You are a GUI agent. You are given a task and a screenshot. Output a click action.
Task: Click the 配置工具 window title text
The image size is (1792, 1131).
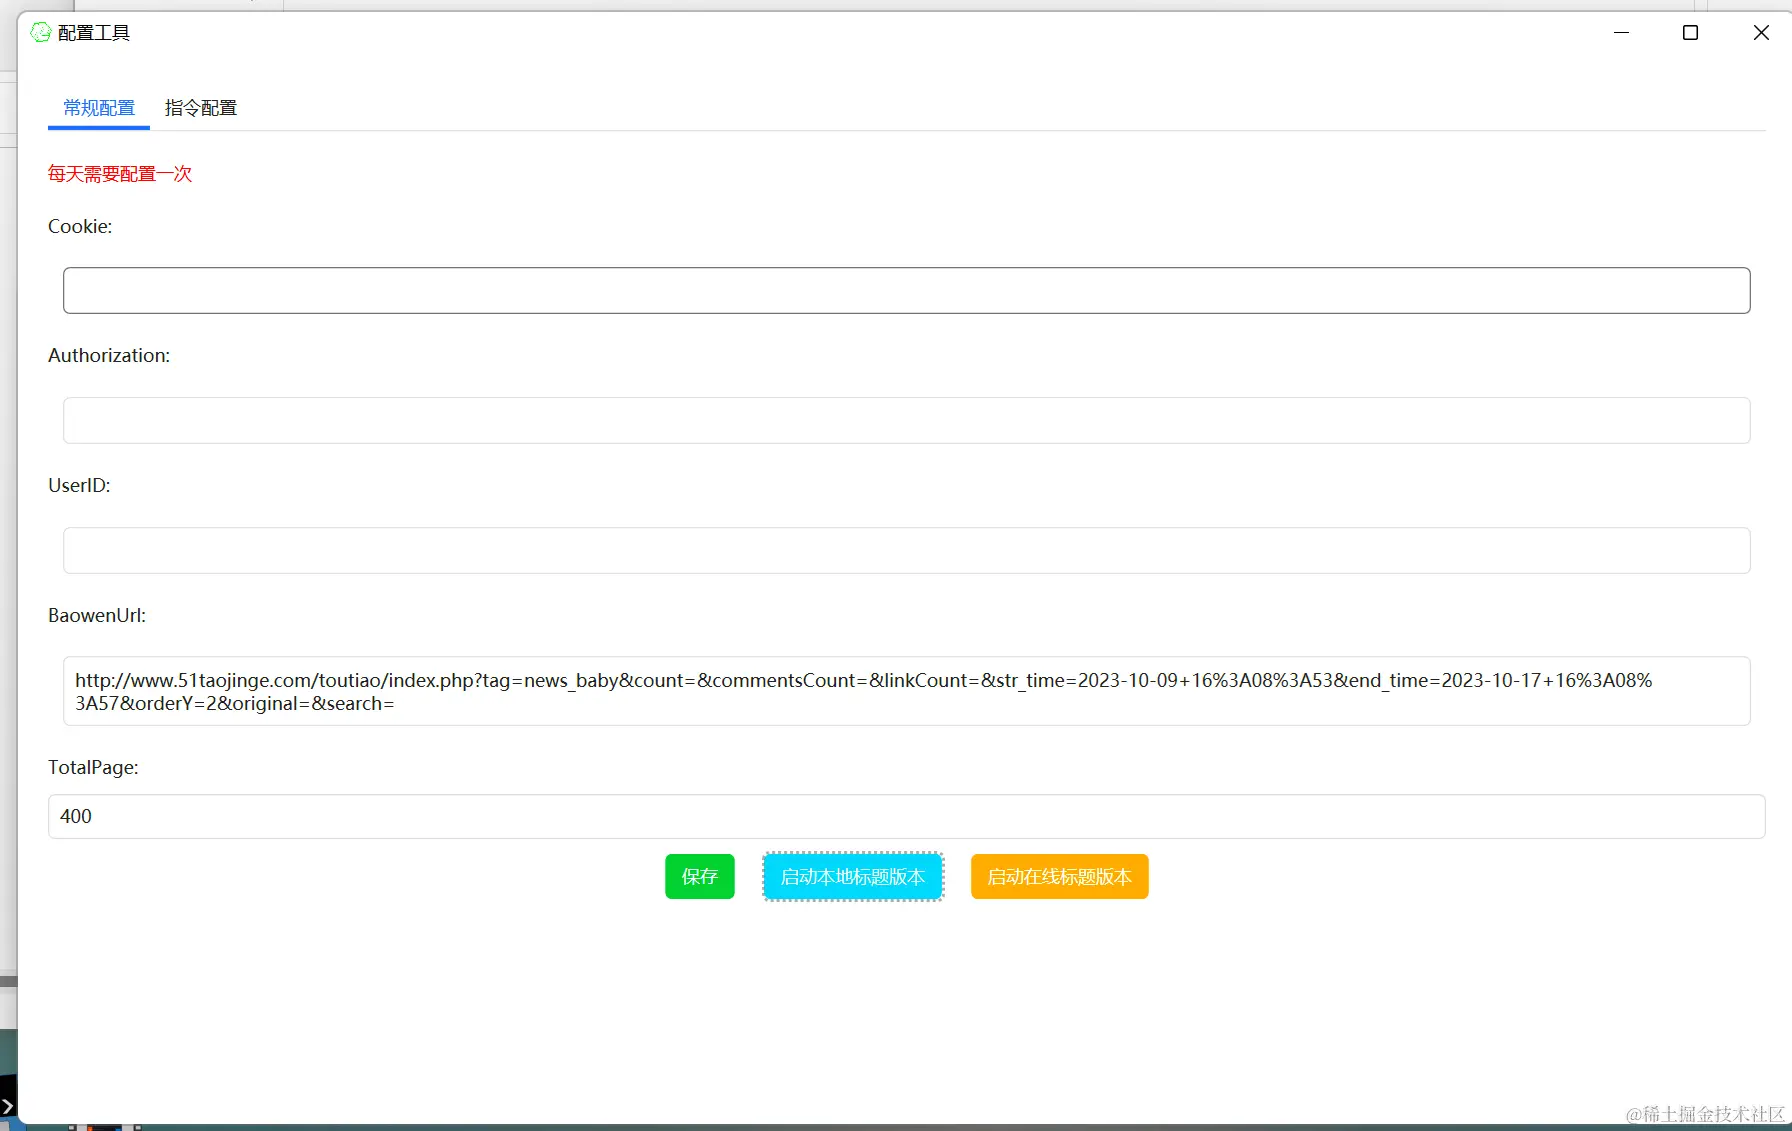94,33
